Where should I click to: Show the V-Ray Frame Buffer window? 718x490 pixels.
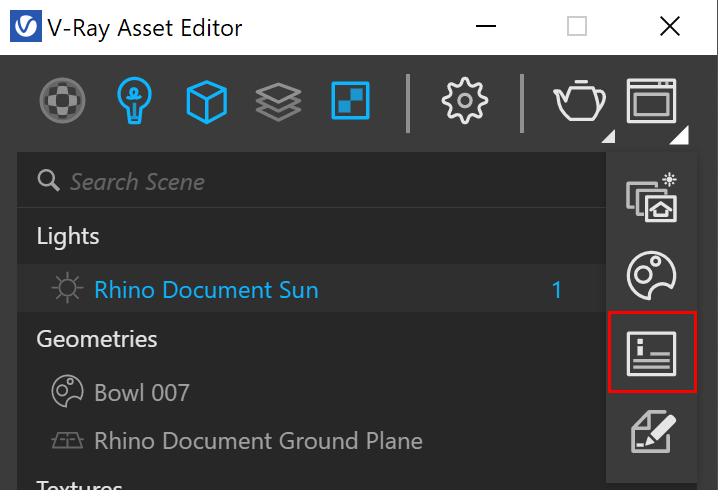pyautogui.click(x=651, y=101)
